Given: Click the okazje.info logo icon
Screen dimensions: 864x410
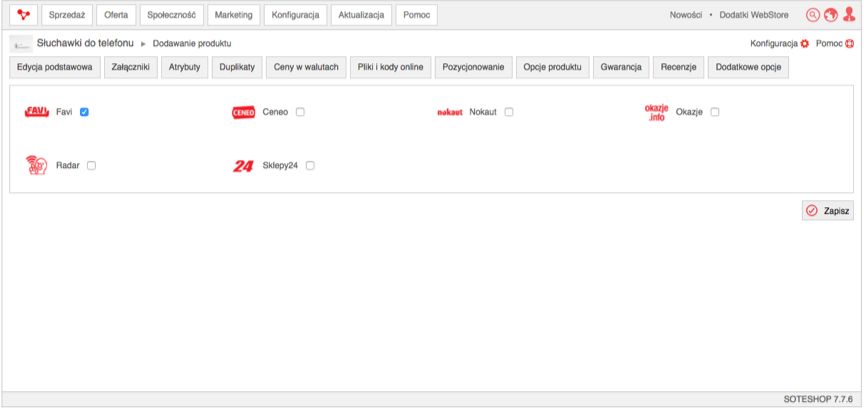Looking at the screenshot, I should pyautogui.click(x=656, y=112).
